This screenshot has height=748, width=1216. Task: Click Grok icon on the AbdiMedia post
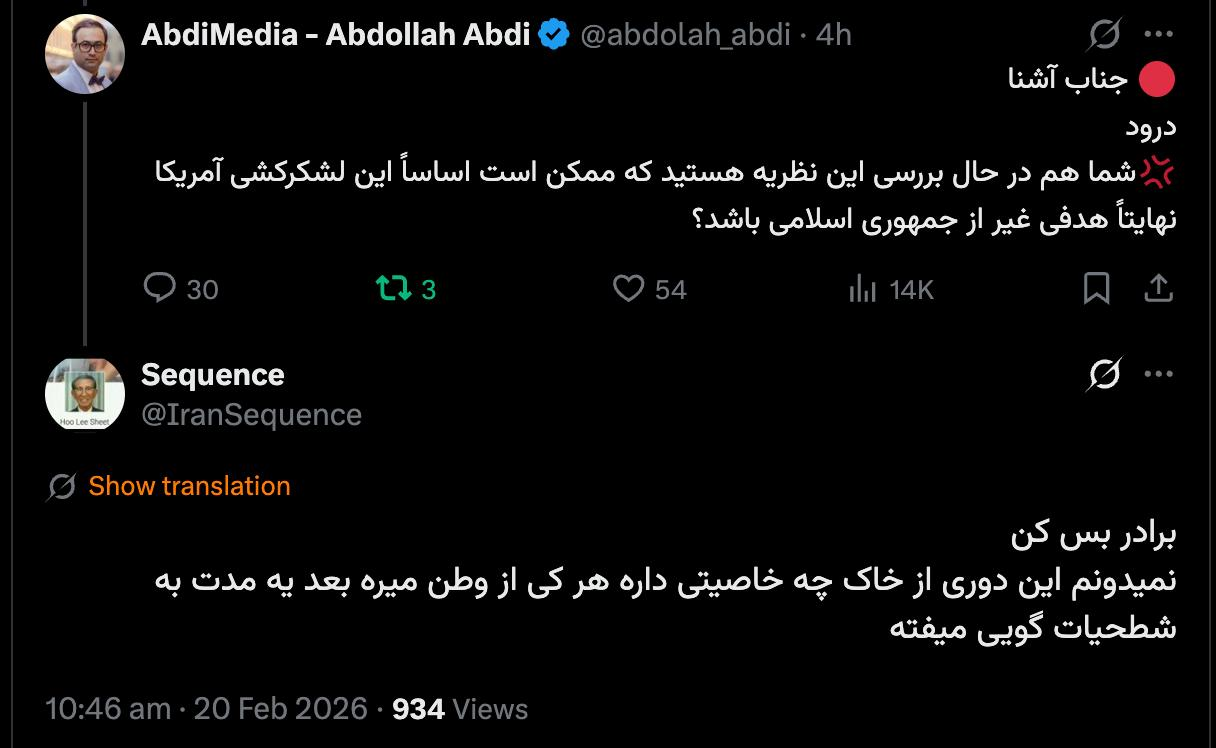click(x=1104, y=35)
